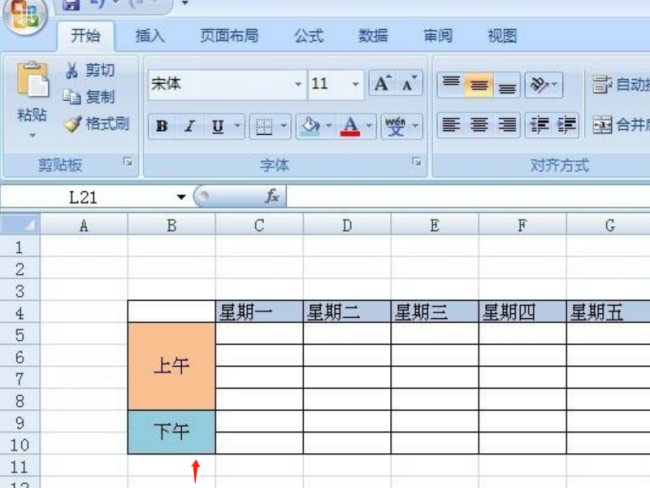Select row 5 header

coord(20,334)
